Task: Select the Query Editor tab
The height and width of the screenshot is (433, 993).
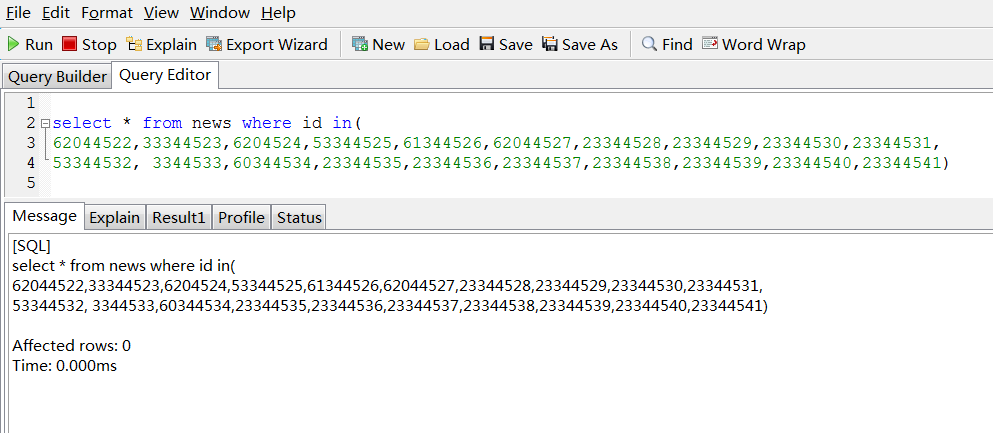Action: click(165, 75)
